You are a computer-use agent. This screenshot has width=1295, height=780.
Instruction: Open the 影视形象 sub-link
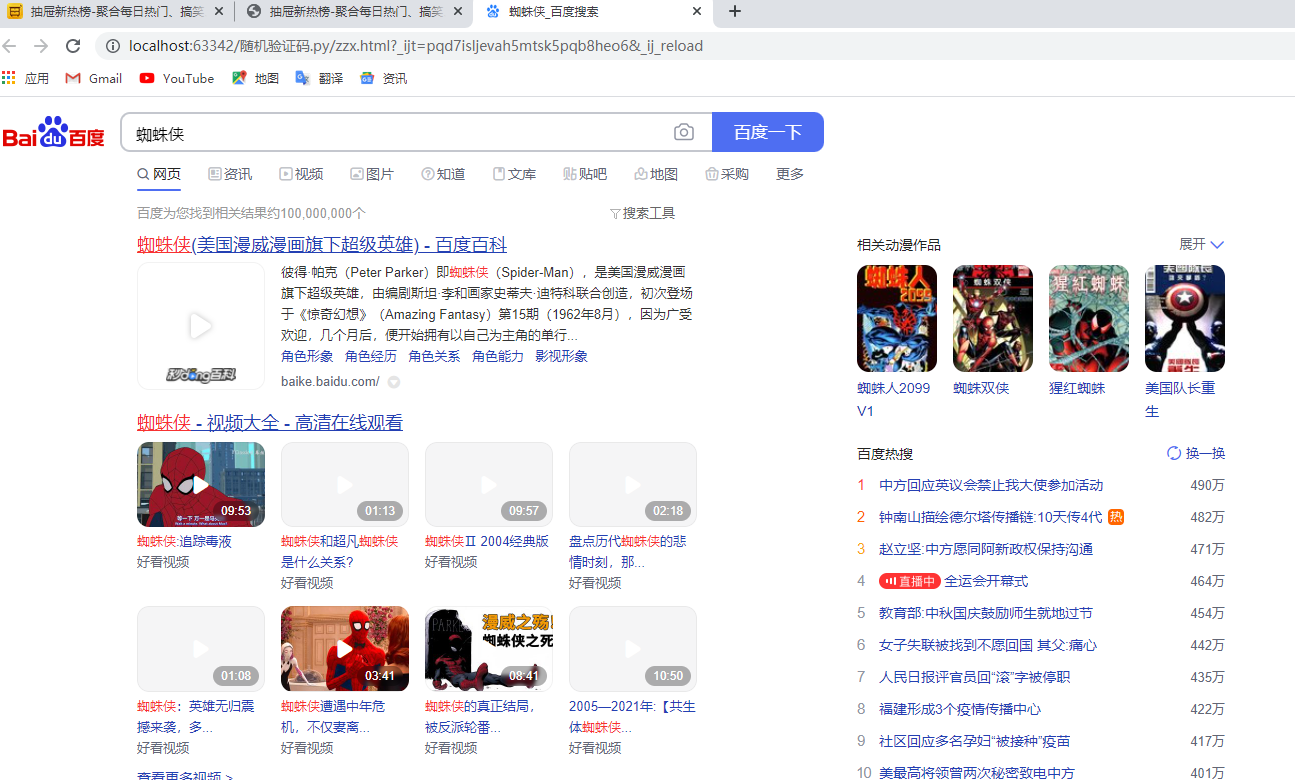(561, 356)
